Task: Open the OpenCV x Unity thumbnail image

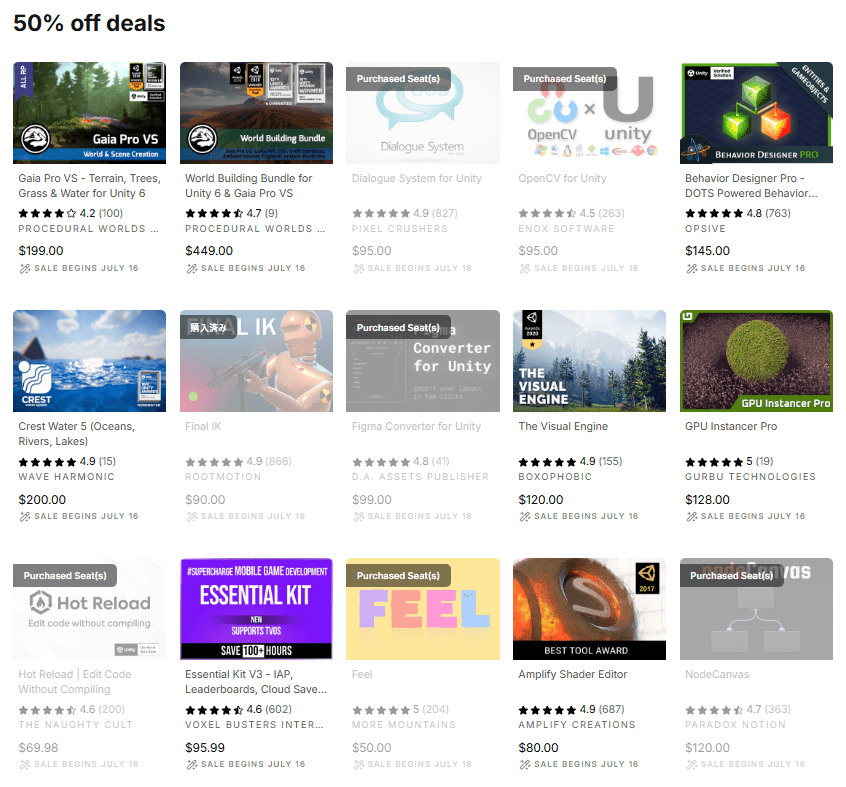Action: (589, 113)
